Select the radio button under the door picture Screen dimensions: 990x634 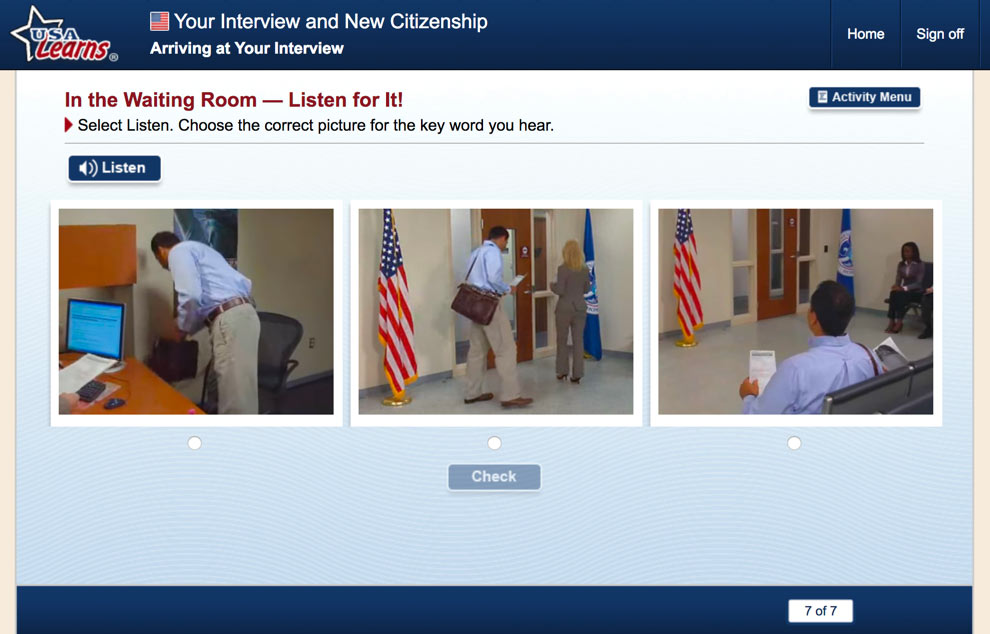point(494,443)
